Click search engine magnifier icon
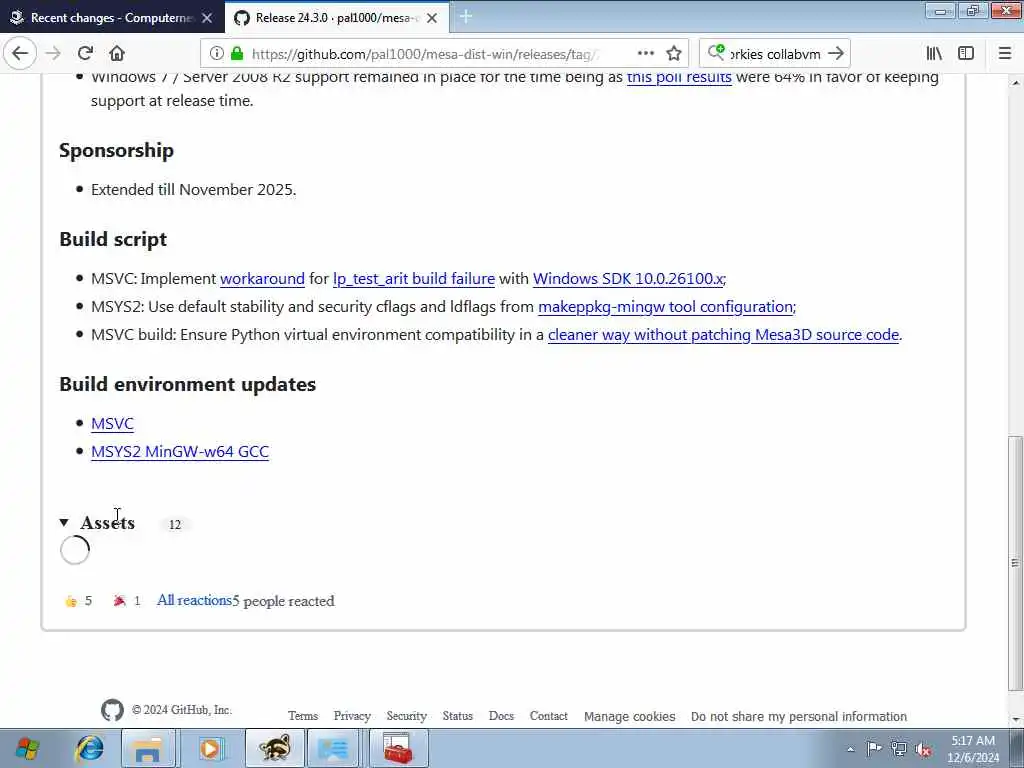This screenshot has height=768, width=1024. 716,52
